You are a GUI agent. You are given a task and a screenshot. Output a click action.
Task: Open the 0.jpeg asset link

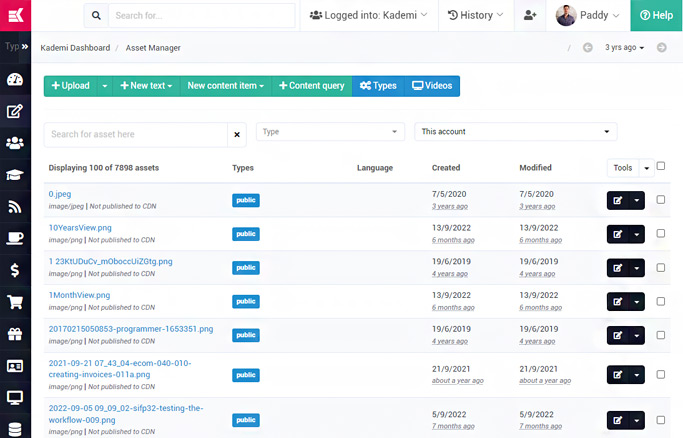point(60,194)
